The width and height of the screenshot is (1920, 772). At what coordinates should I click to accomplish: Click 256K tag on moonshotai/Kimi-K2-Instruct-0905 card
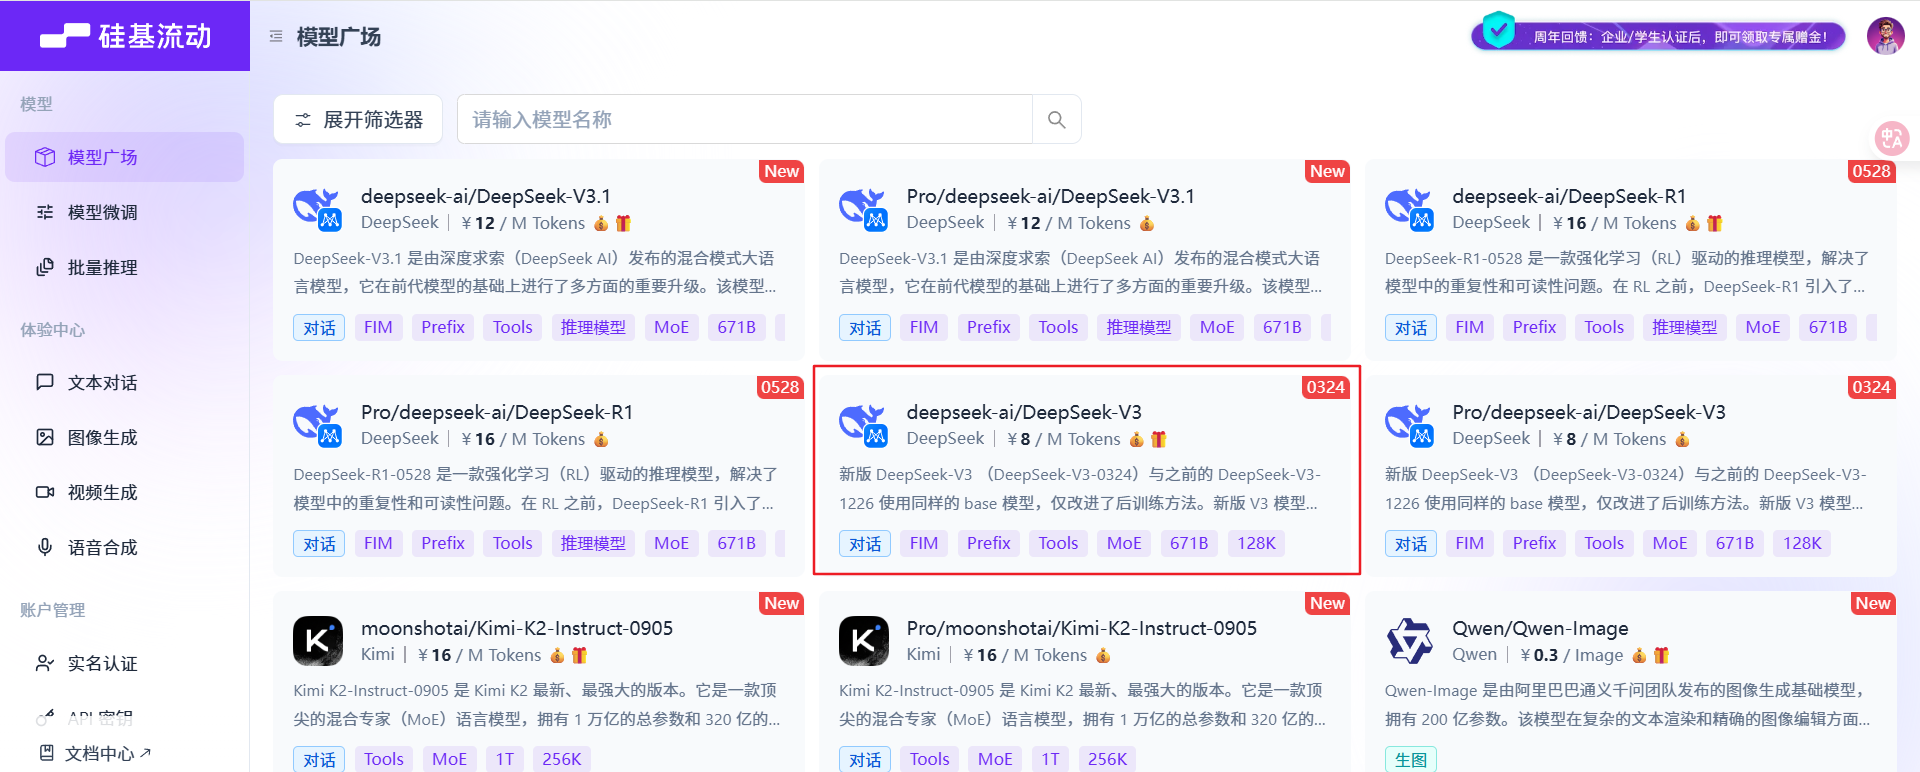coord(561,759)
